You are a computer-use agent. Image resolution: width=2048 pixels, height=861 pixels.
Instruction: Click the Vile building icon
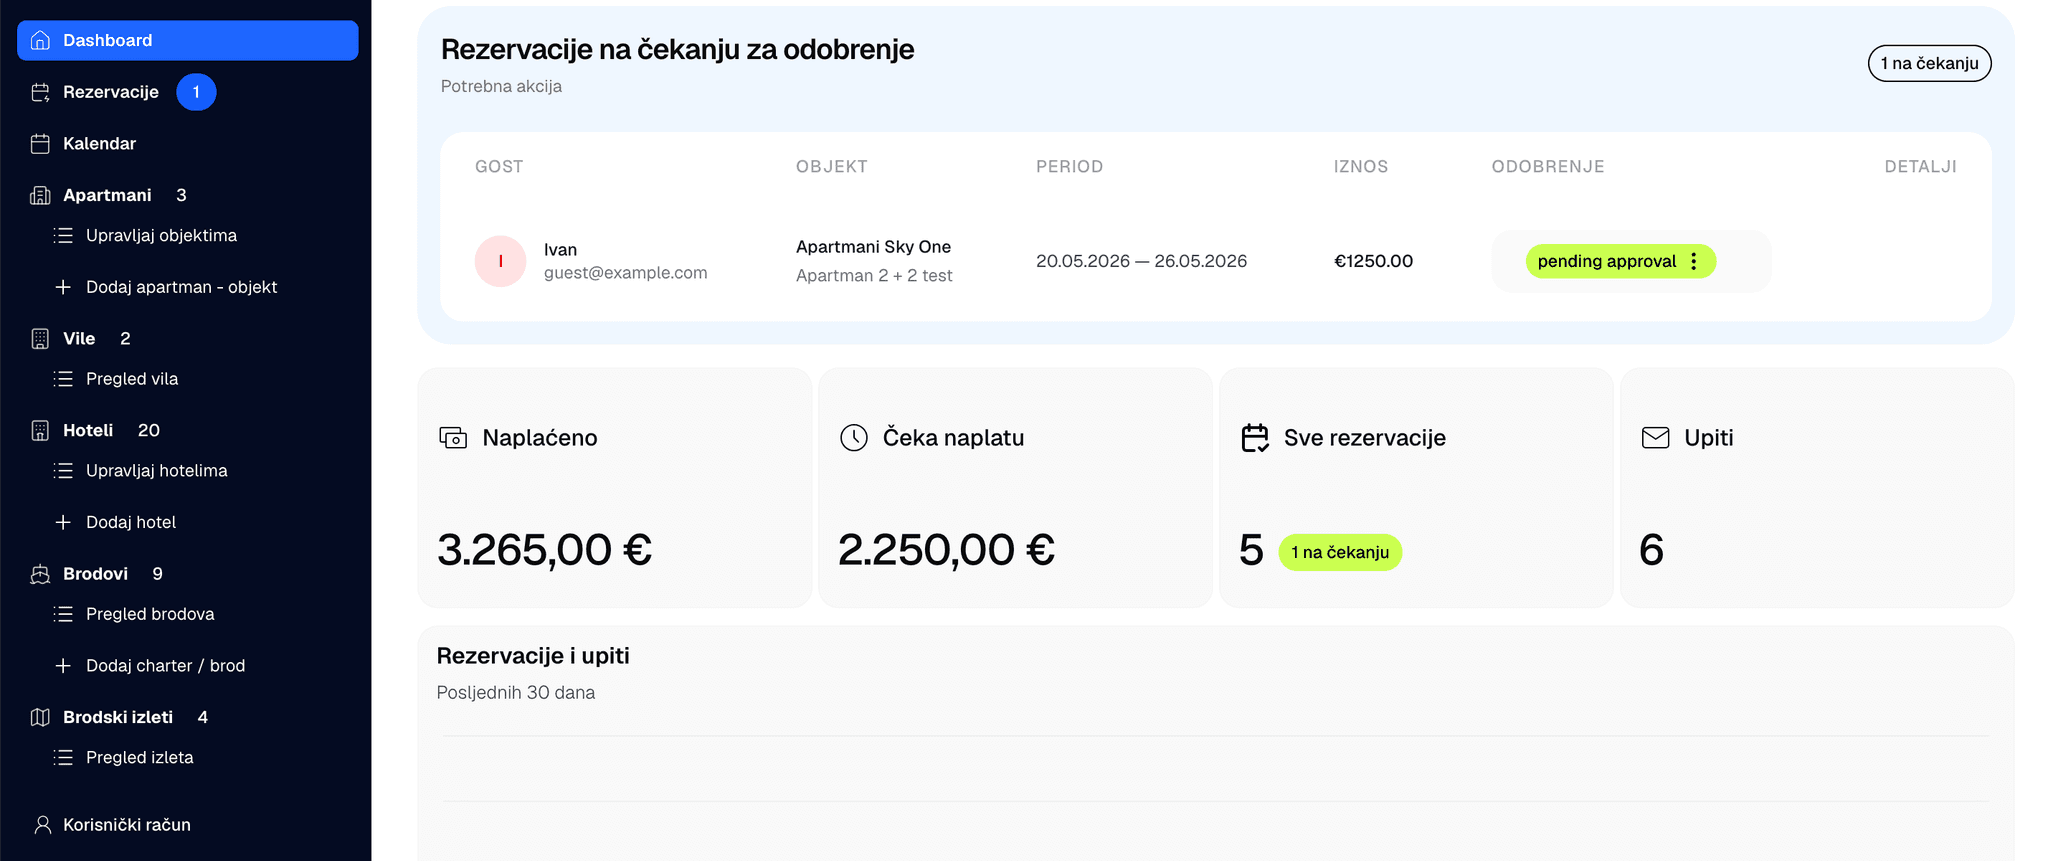coord(40,338)
